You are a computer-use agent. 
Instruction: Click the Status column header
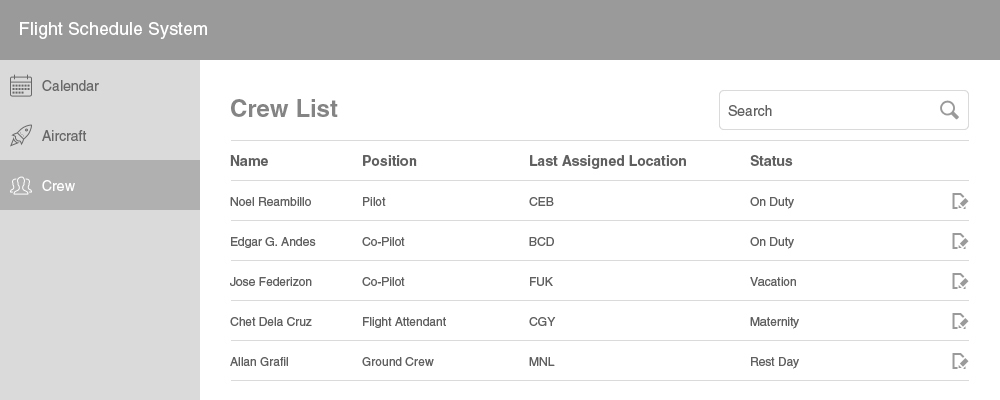tap(771, 161)
